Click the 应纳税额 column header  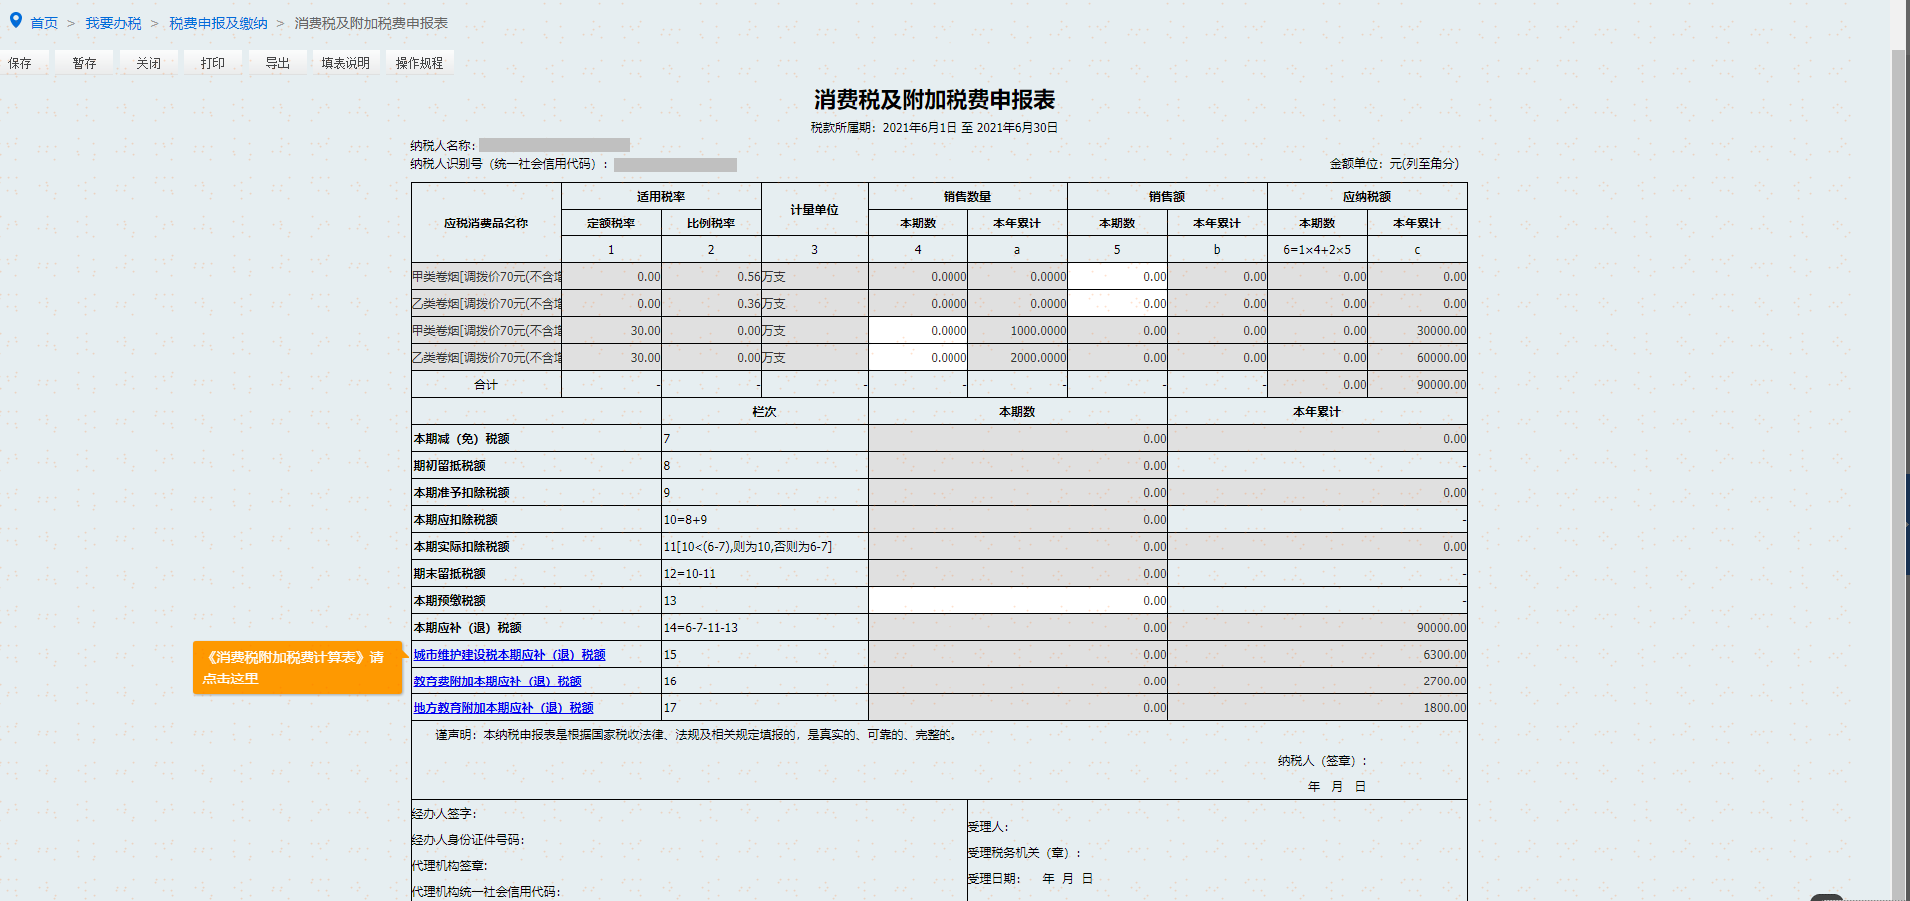point(1367,197)
